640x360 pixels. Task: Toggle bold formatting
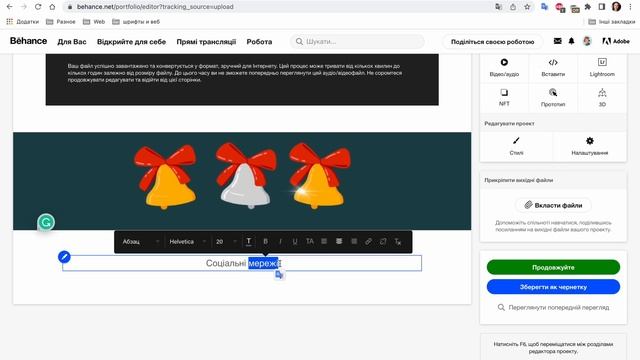[265, 242]
